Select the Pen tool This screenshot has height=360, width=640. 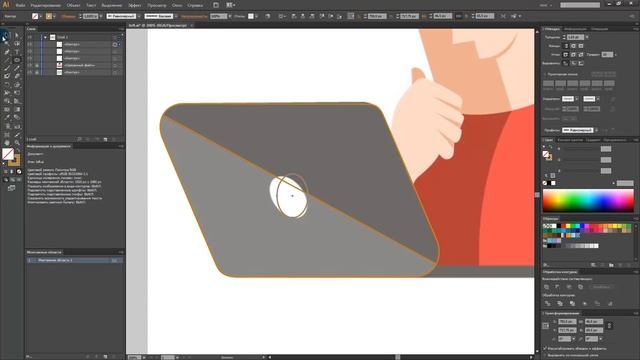(x=7, y=52)
